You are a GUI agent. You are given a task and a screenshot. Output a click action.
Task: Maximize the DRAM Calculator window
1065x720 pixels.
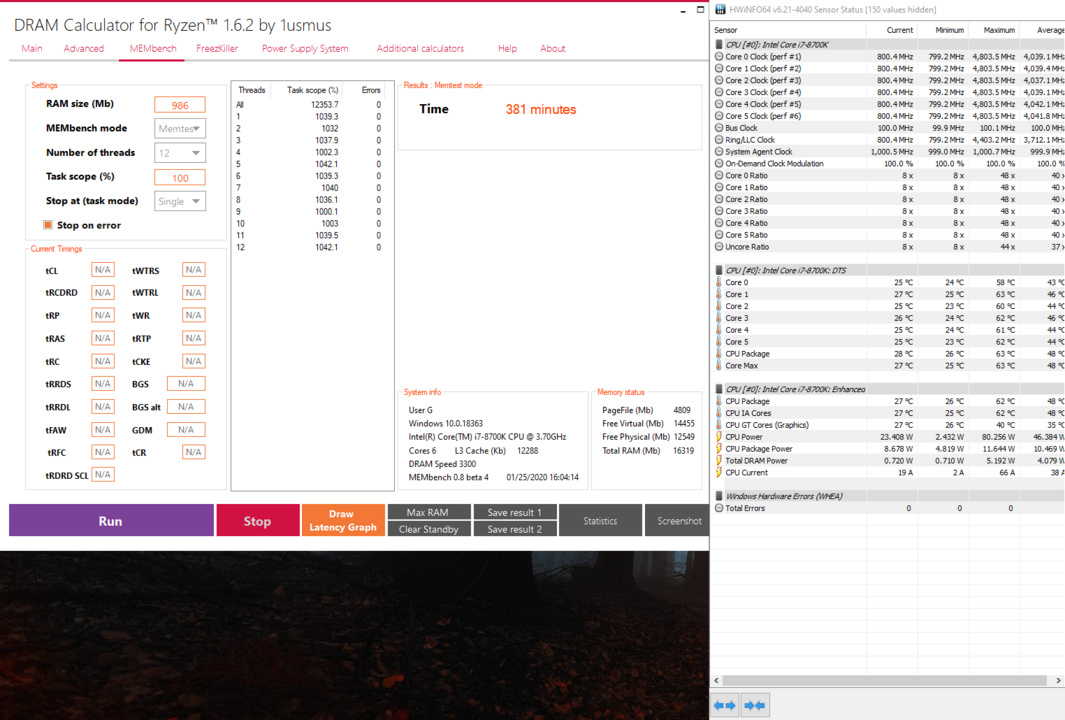point(701,10)
